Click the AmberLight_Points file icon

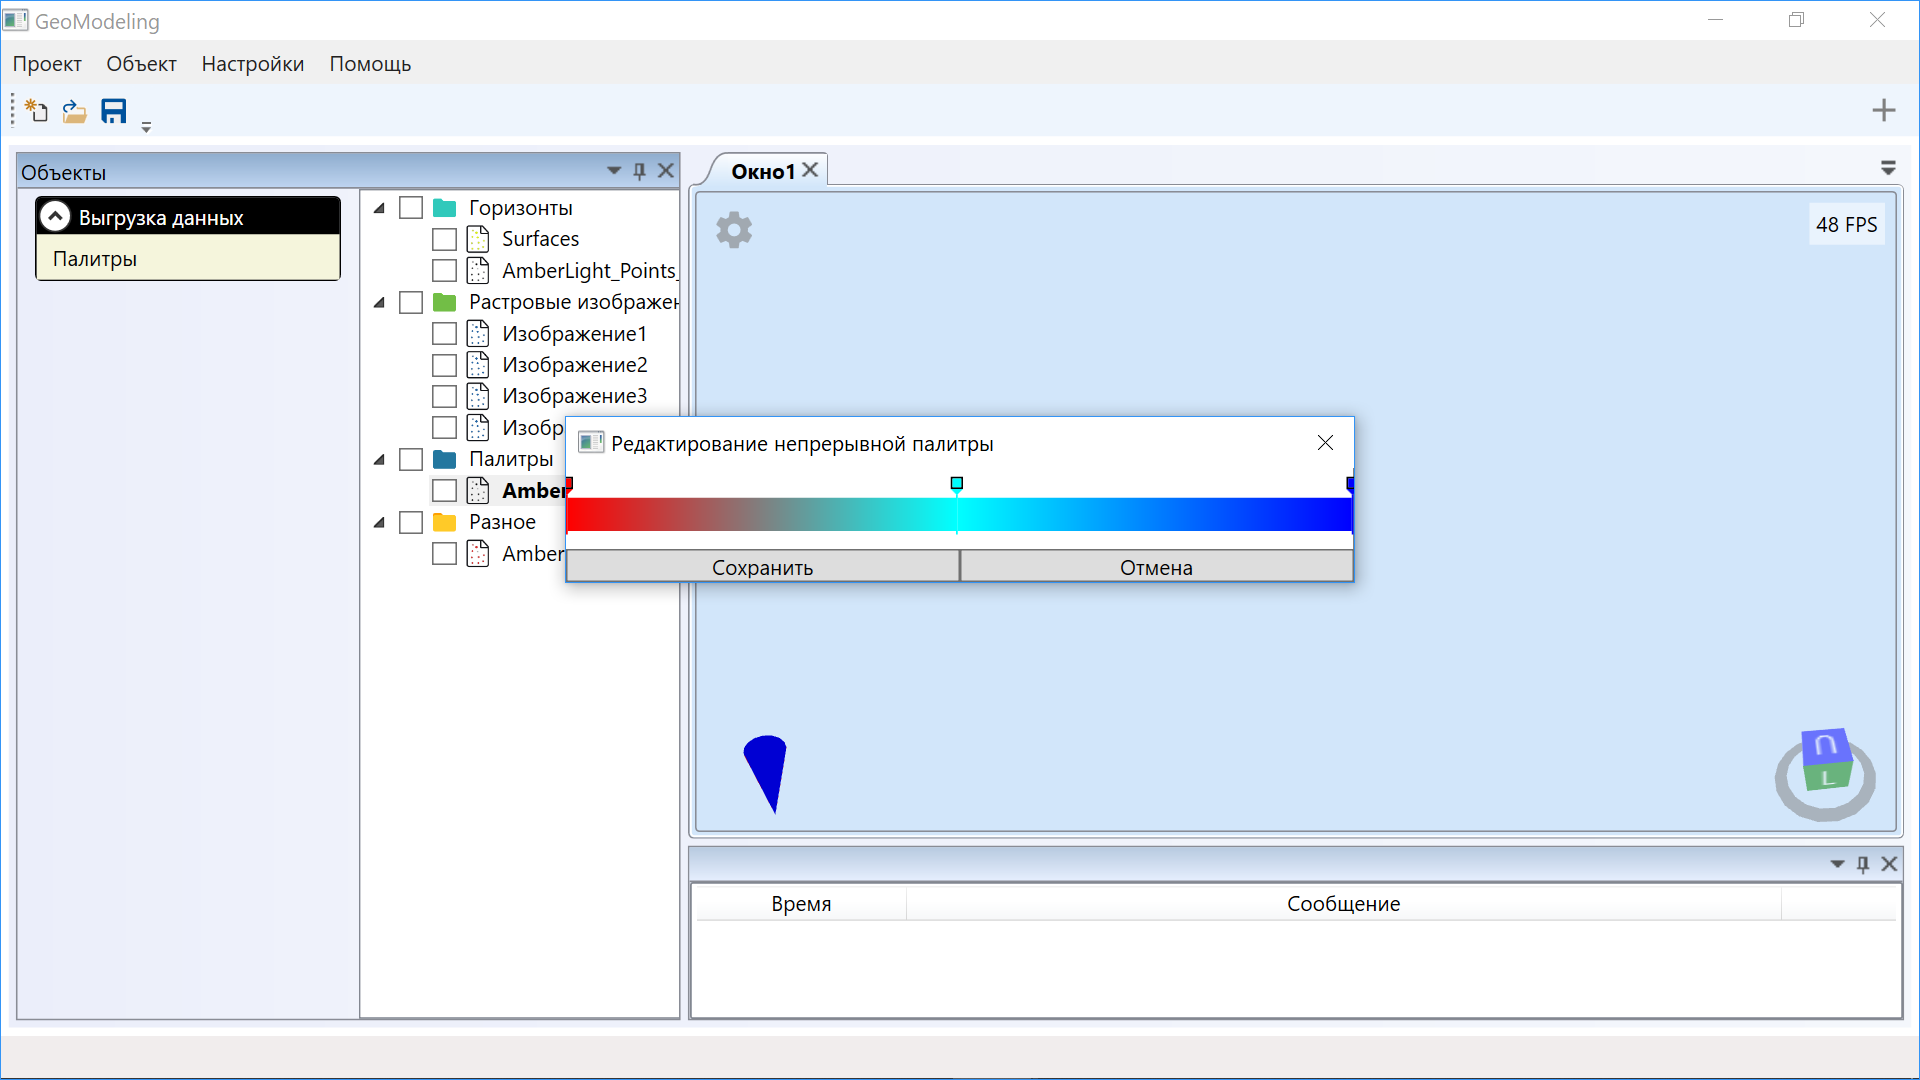(x=478, y=271)
